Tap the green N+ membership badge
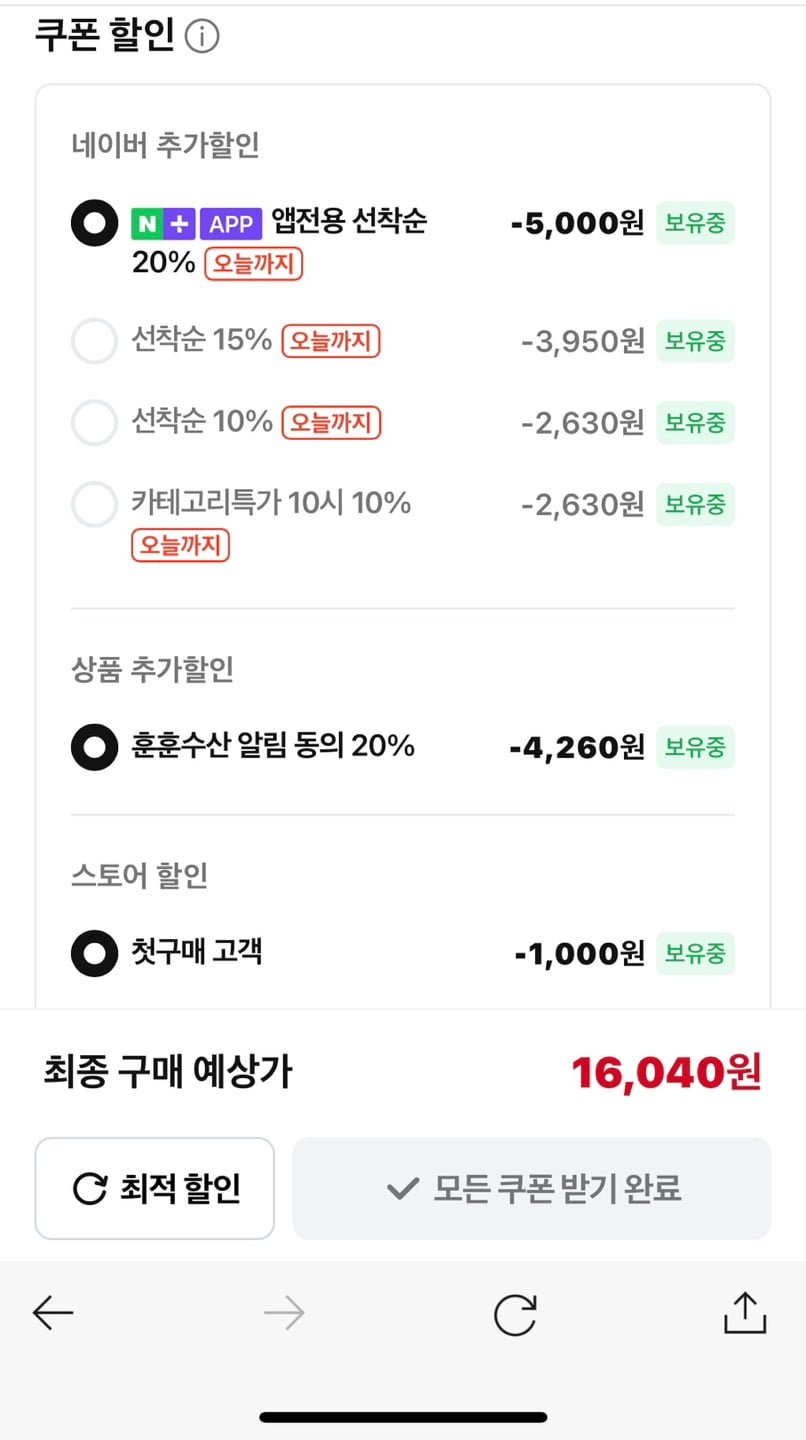 coord(164,224)
